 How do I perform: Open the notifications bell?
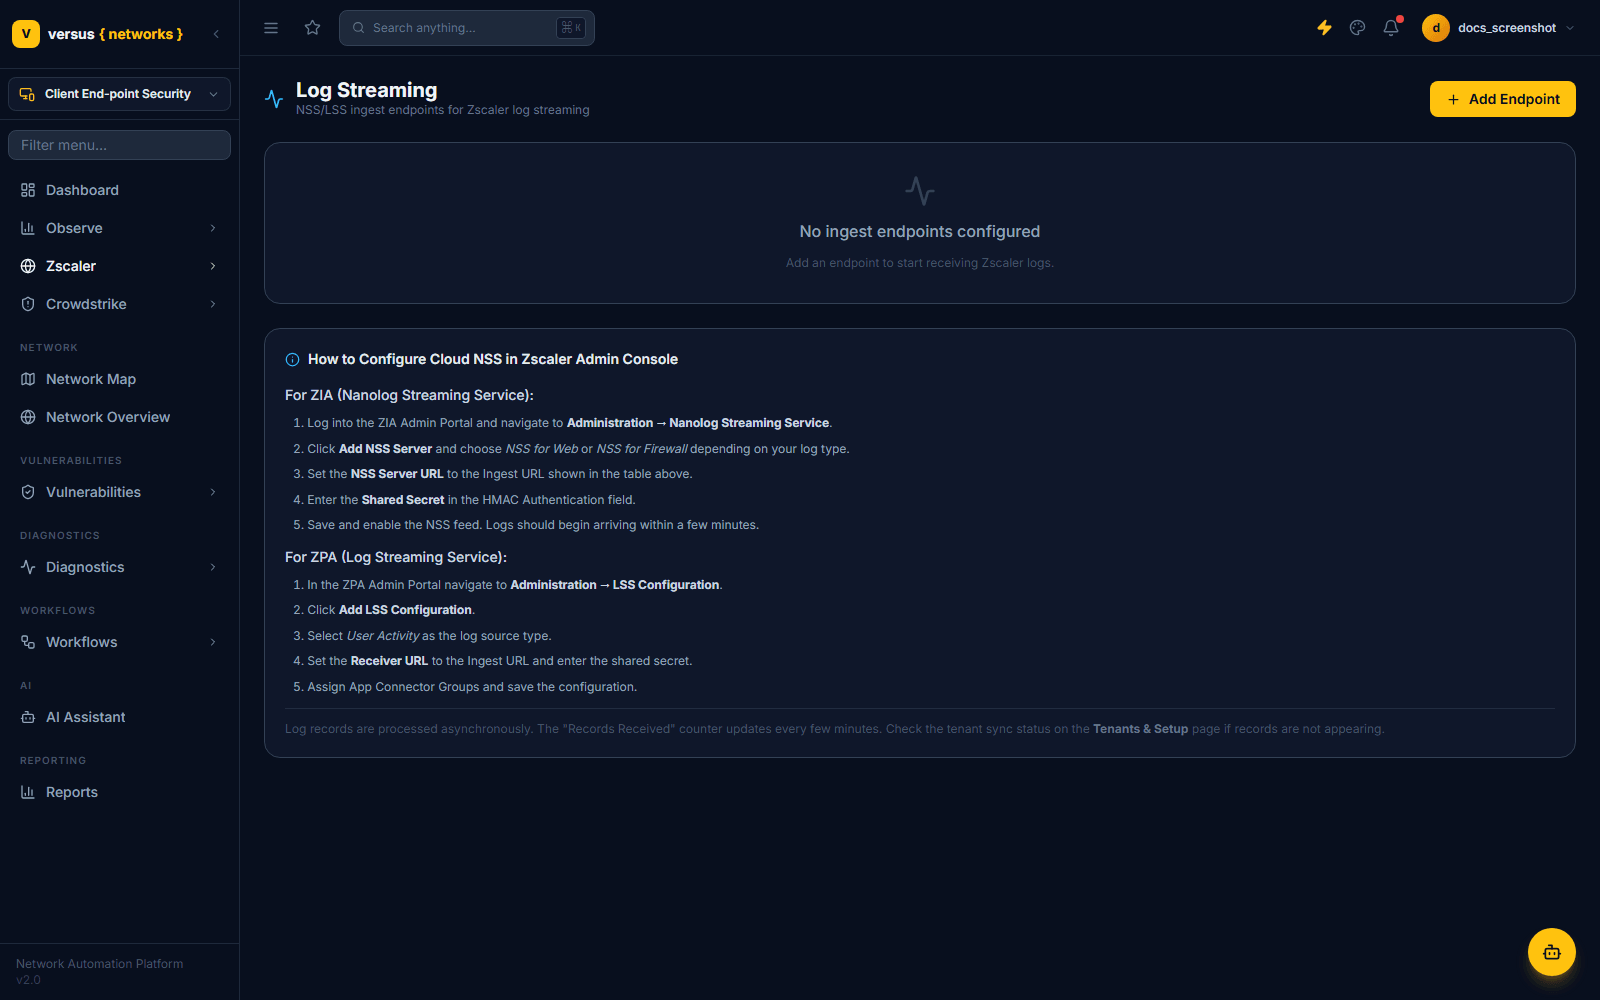pos(1391,28)
